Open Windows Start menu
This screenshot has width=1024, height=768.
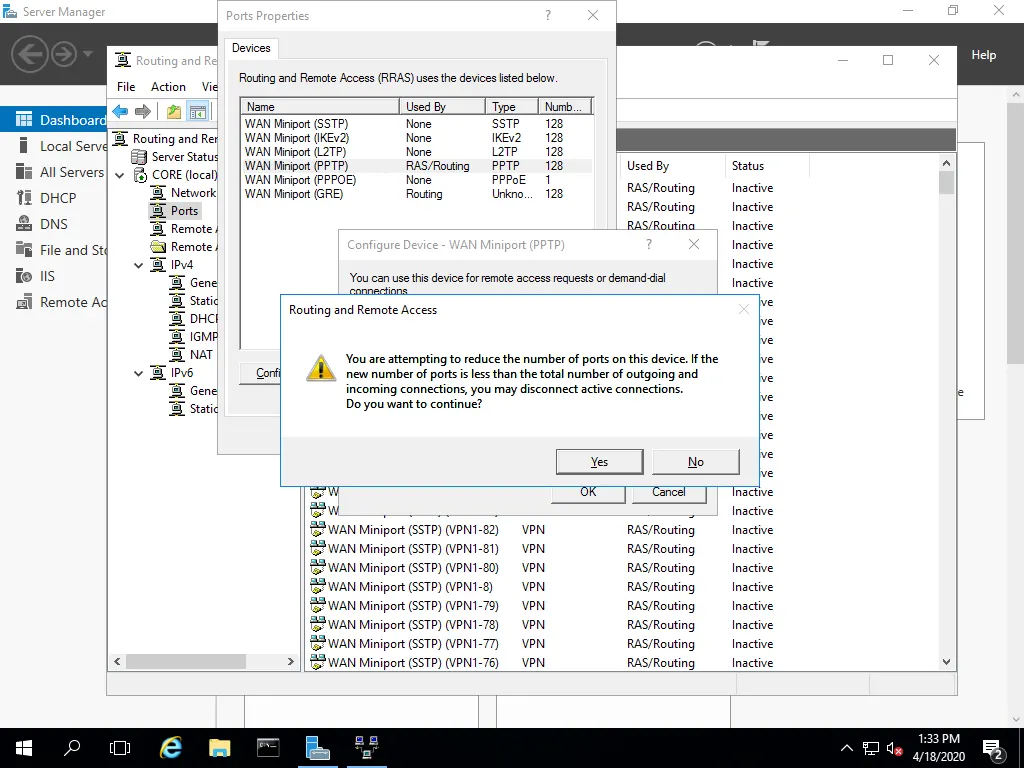tap(24, 748)
